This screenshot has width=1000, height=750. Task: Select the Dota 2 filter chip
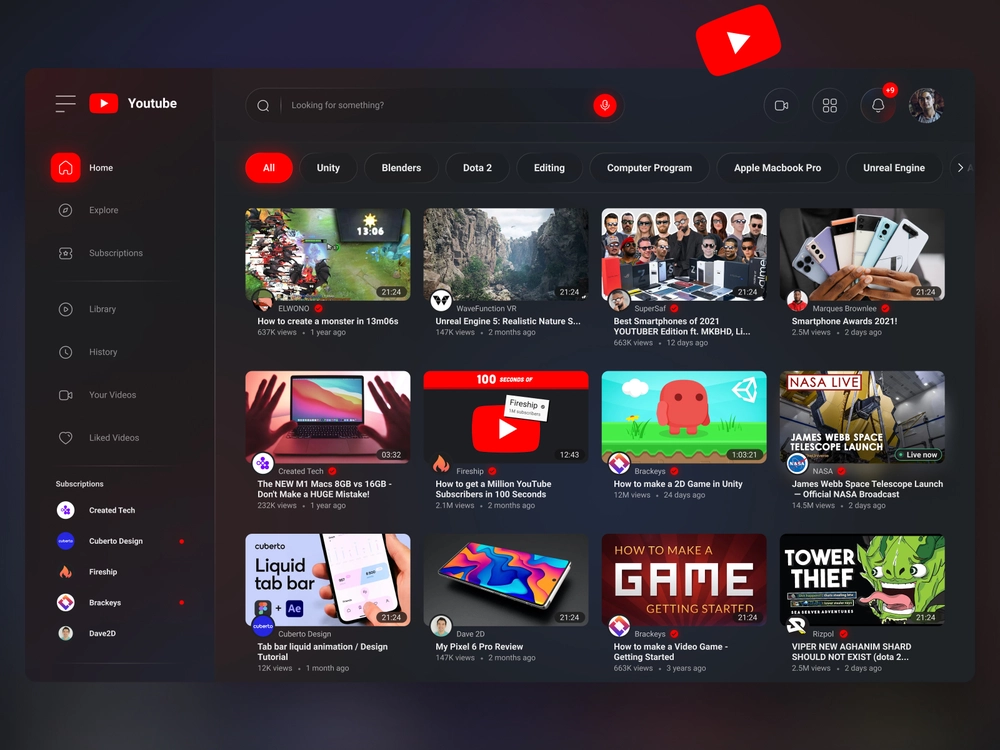click(x=477, y=168)
